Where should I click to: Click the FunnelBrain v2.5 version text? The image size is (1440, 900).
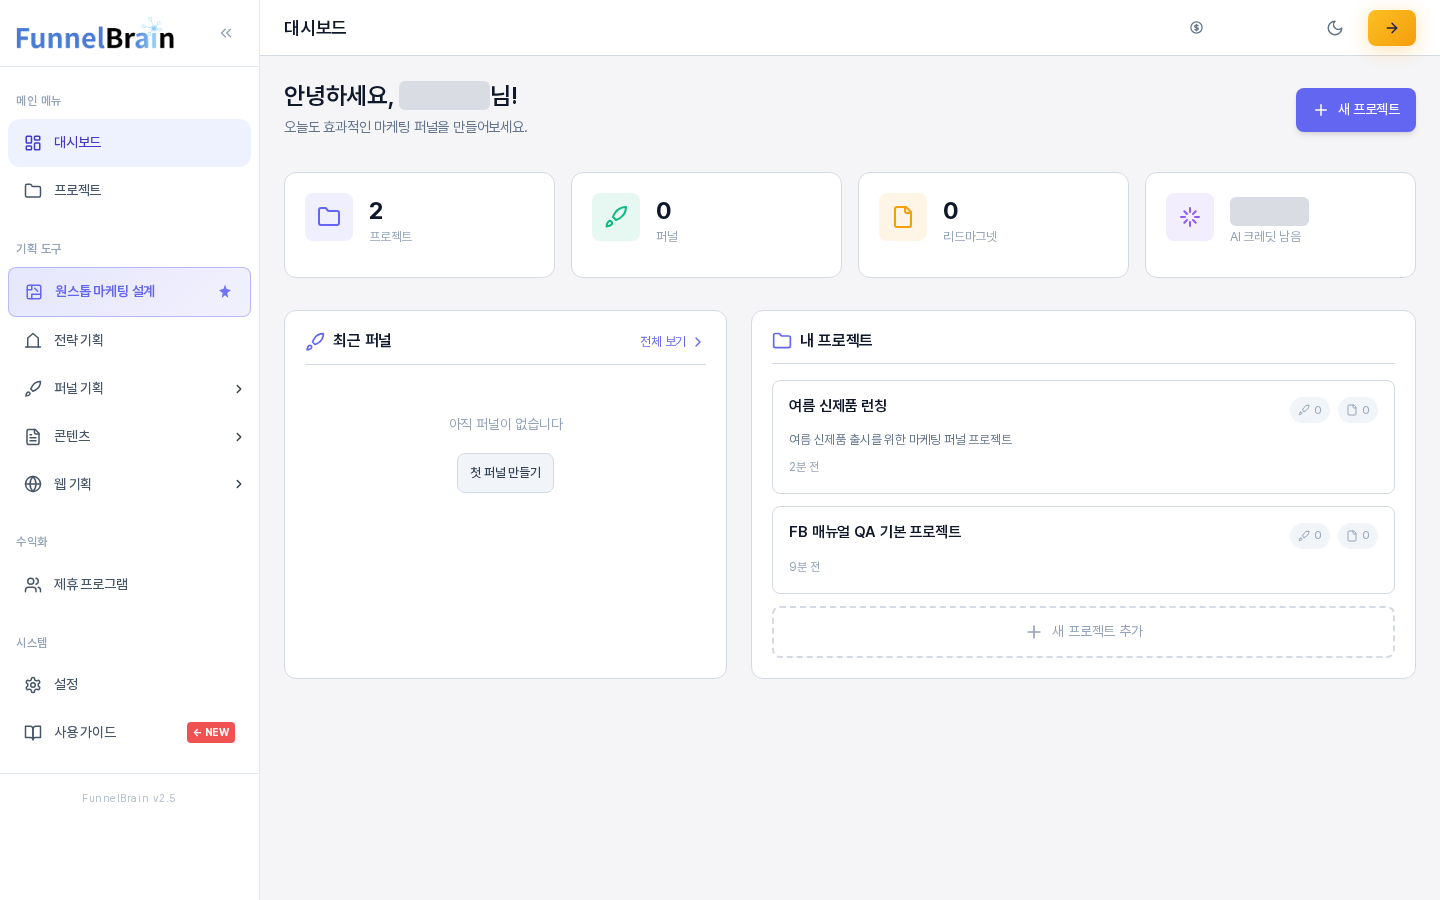click(x=129, y=798)
